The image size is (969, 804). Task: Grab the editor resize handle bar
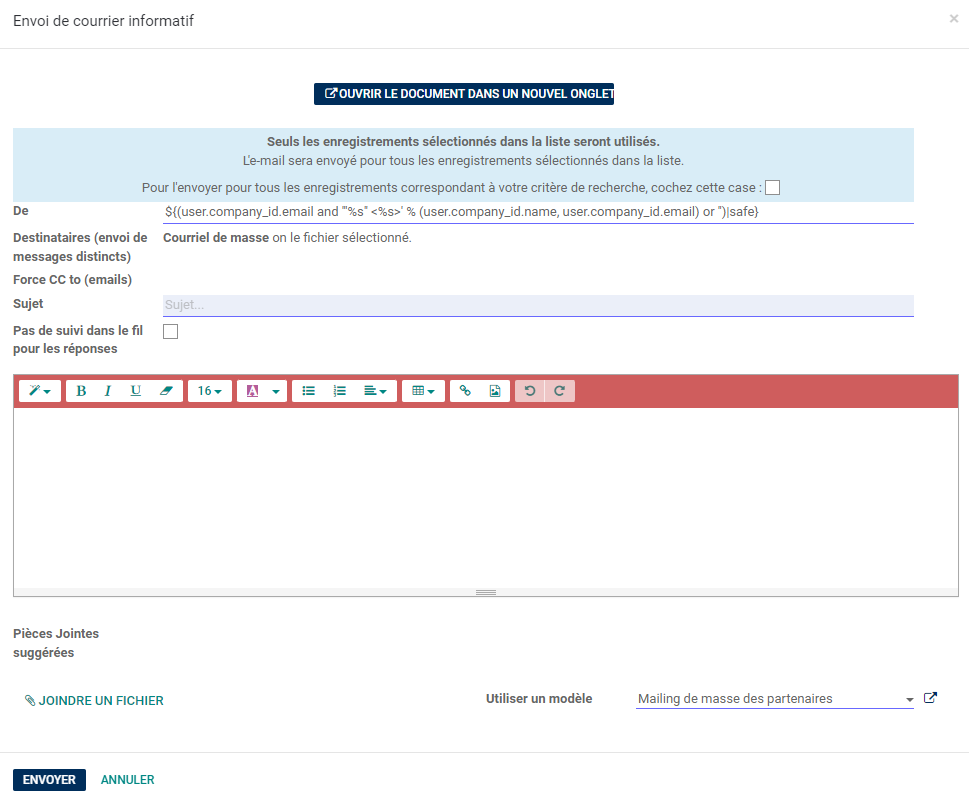pos(486,592)
